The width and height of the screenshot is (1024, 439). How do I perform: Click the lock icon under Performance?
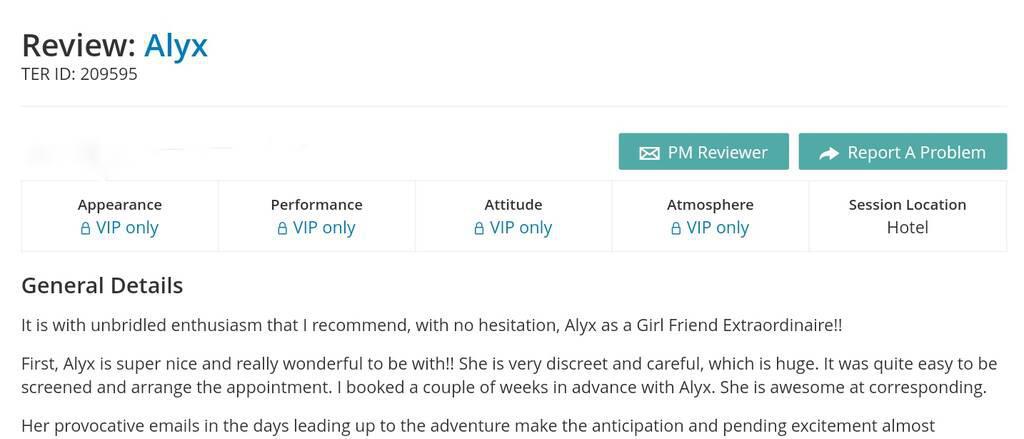pos(283,228)
